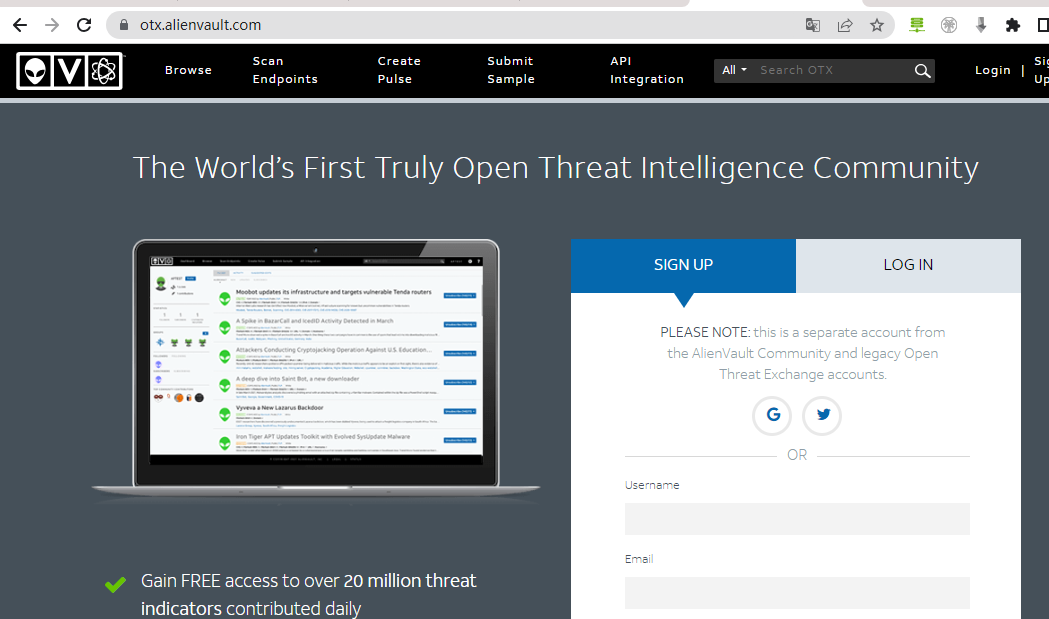Viewport: 1049px width, 619px height.
Task: Open the grey round globe extension
Action: coord(949,25)
